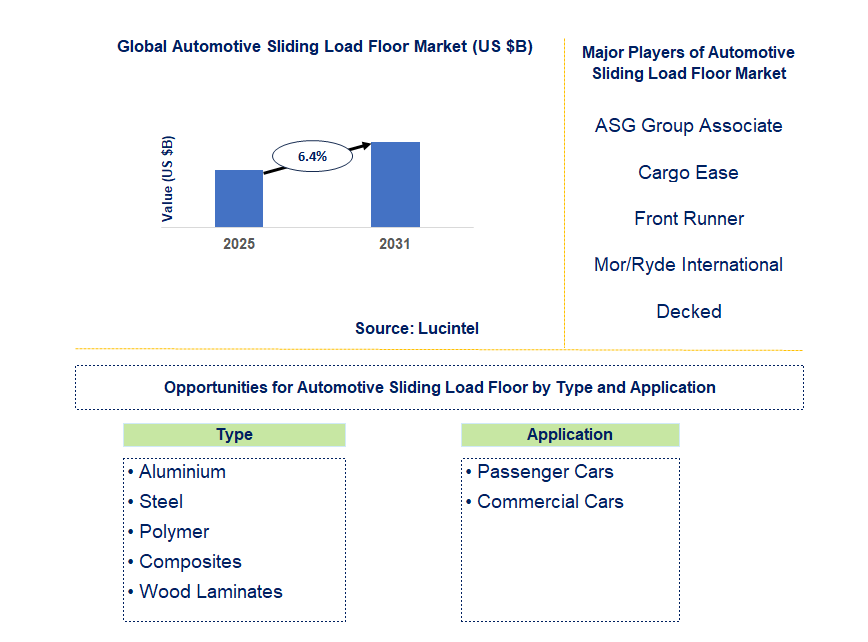Select the 'Aluminium' bullet item
868x642 pixels.
[177, 472]
